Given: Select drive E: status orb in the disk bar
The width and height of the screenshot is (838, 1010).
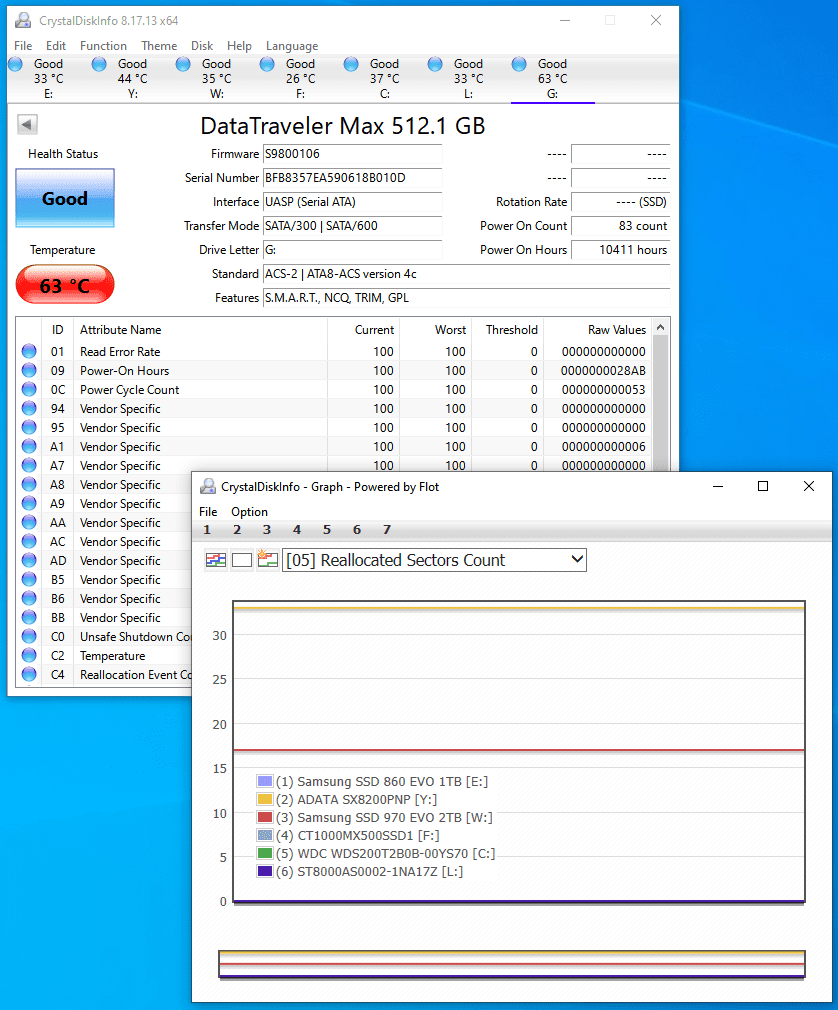Looking at the screenshot, I should pos(15,64).
